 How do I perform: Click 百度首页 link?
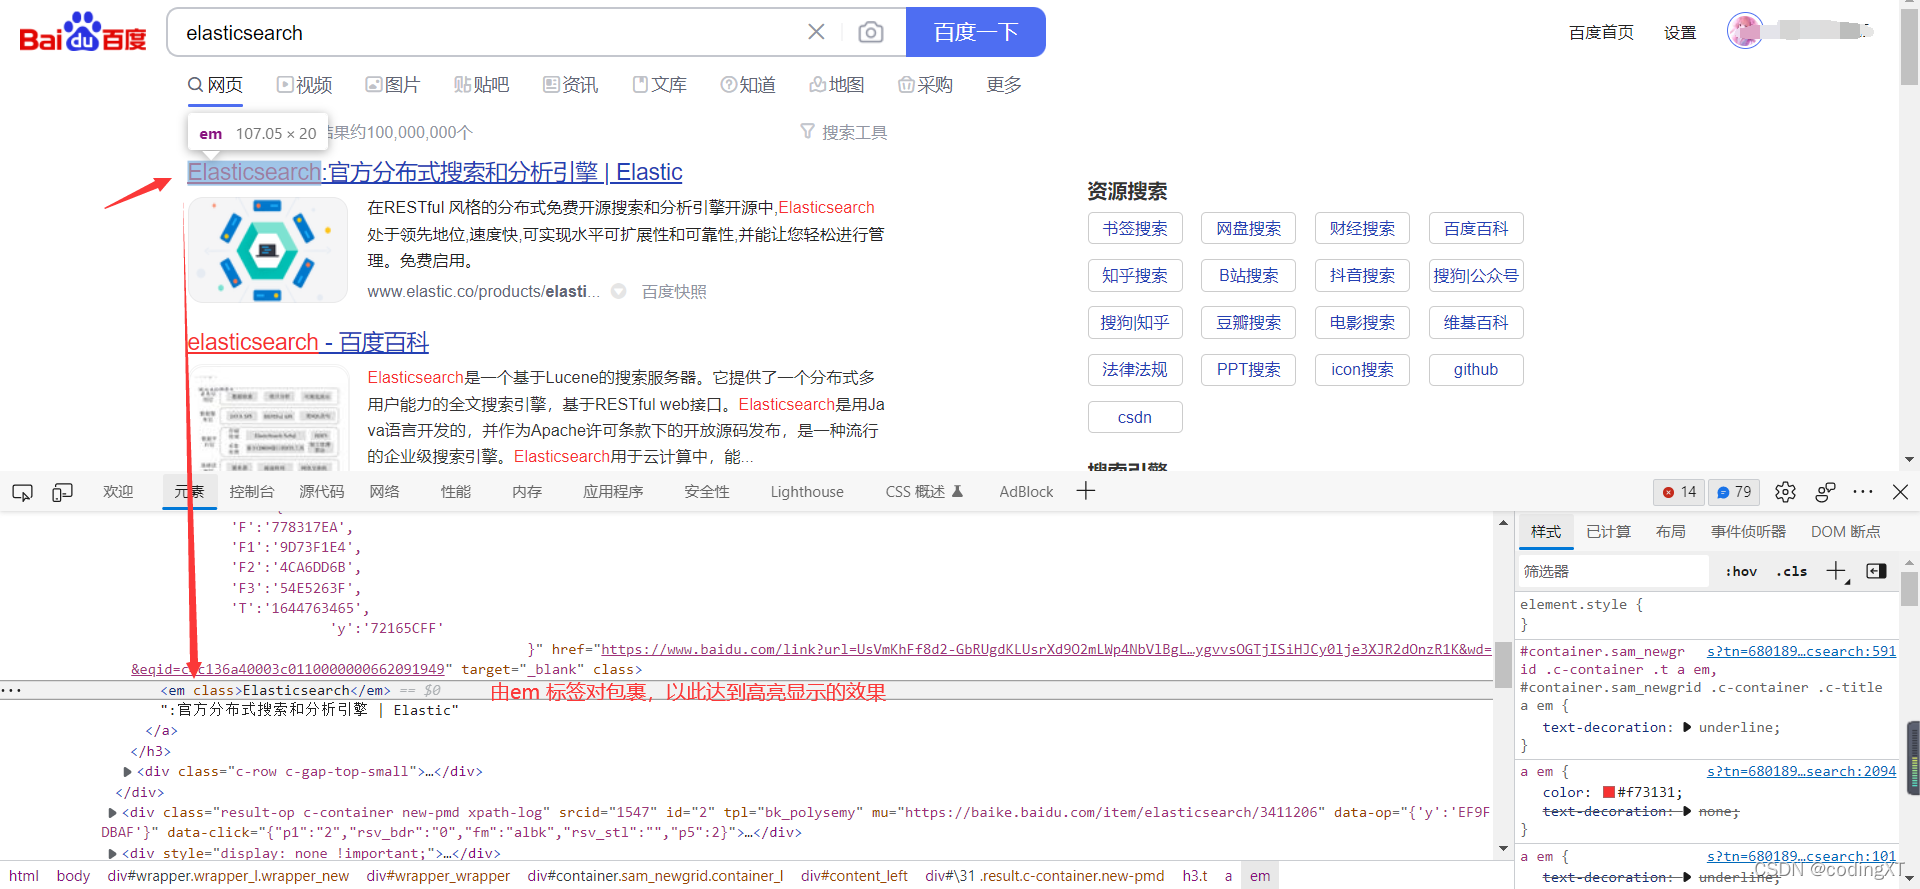[1601, 32]
